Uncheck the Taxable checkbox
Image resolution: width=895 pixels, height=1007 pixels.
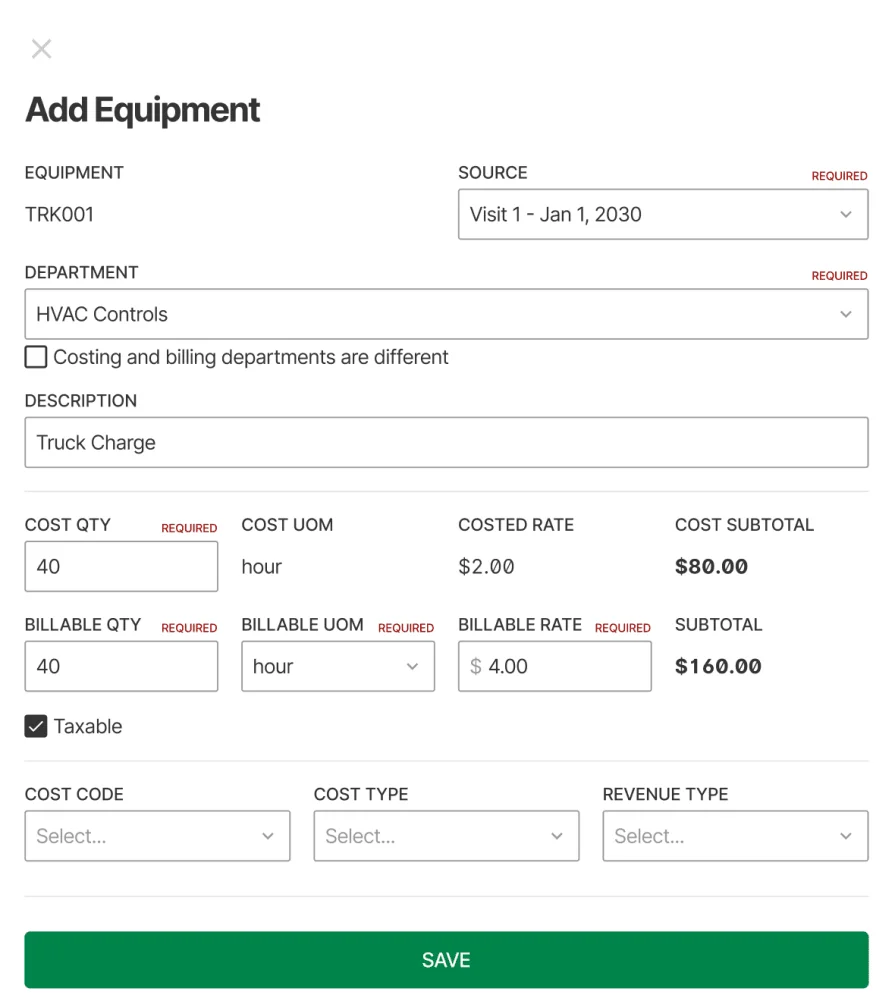(x=35, y=726)
